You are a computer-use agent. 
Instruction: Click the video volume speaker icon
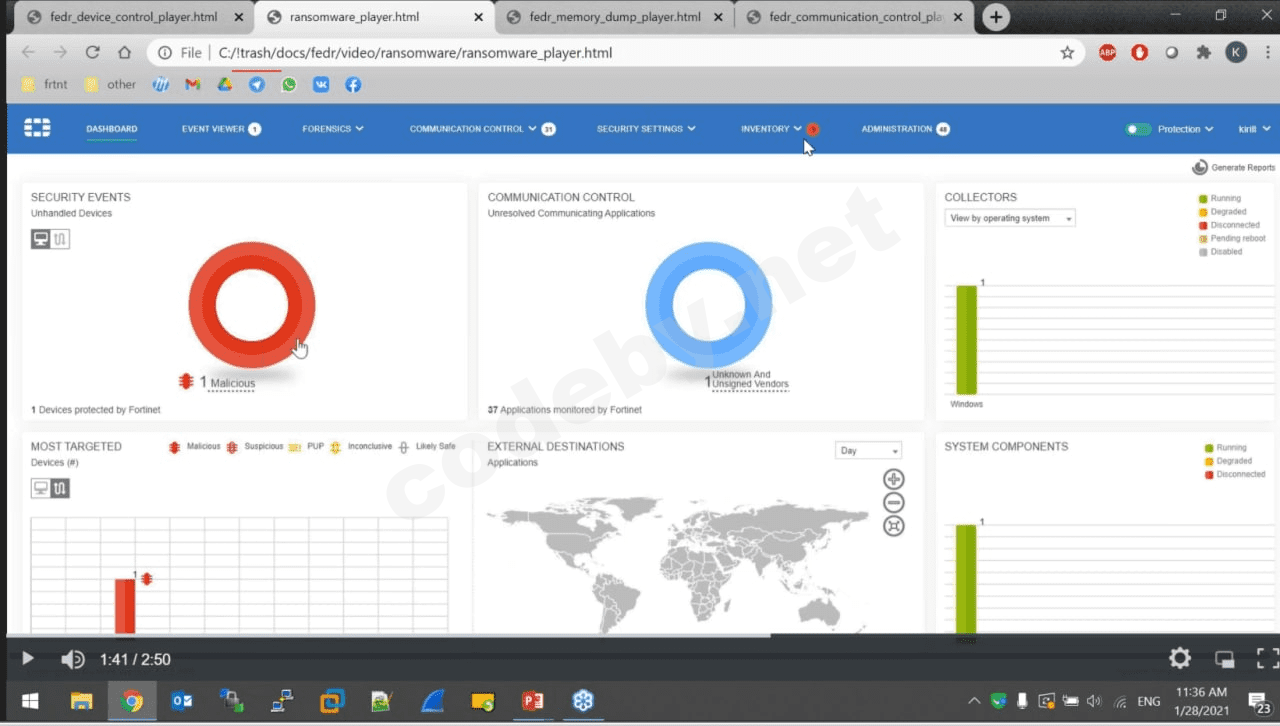[72, 660]
